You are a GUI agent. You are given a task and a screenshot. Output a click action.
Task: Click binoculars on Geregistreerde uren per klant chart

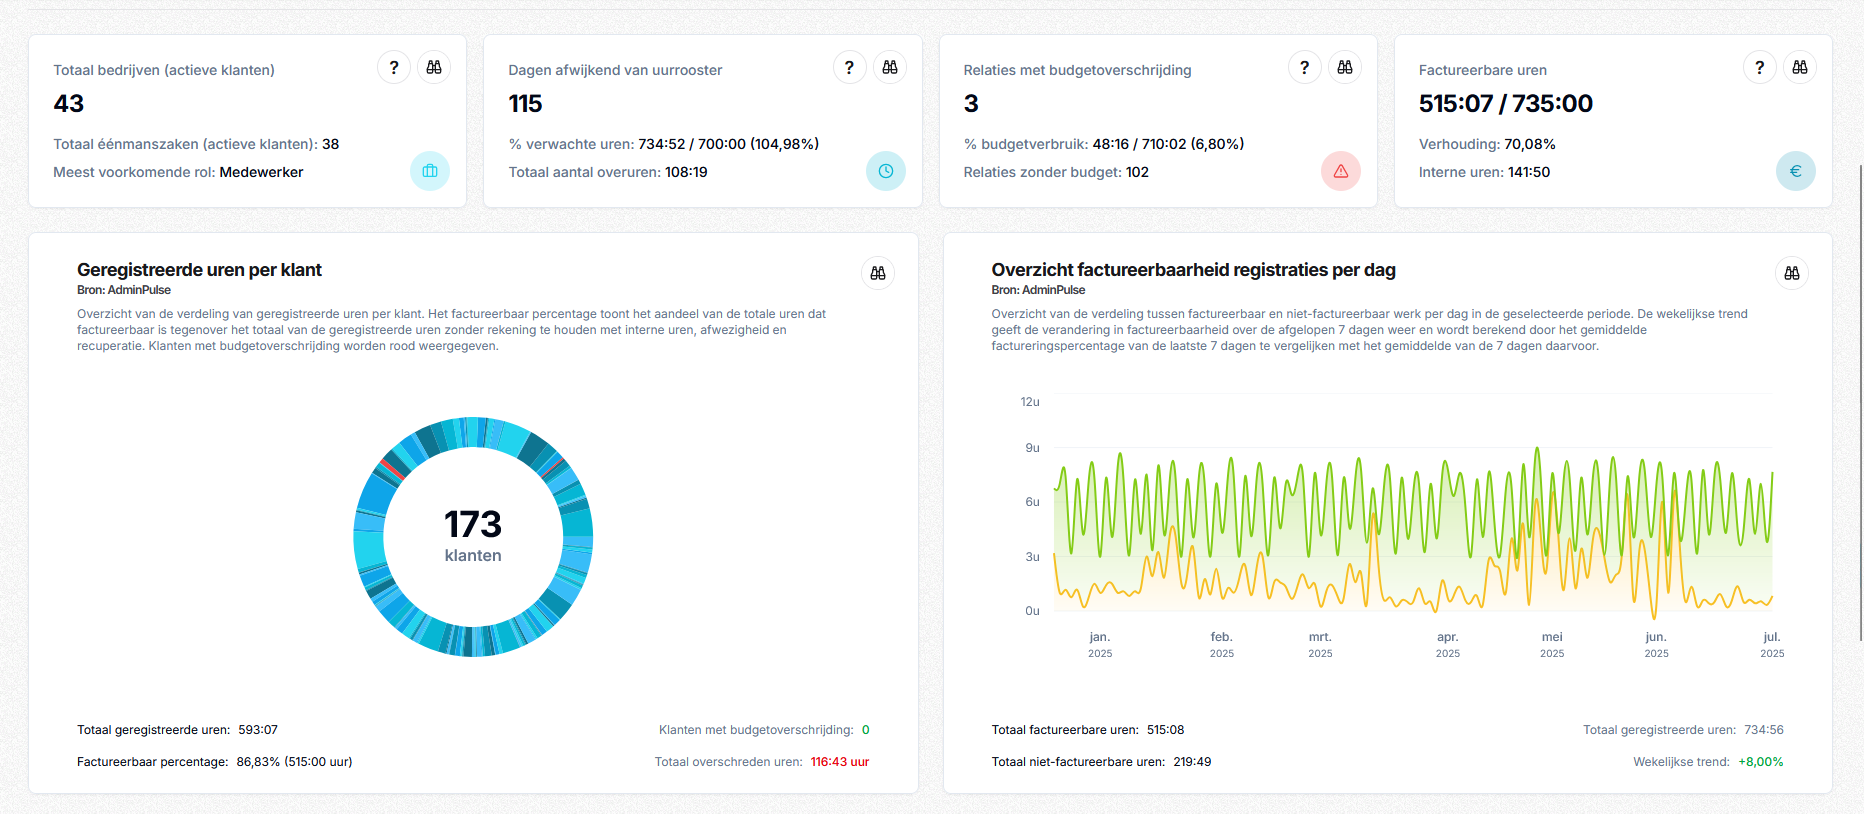pos(878,273)
